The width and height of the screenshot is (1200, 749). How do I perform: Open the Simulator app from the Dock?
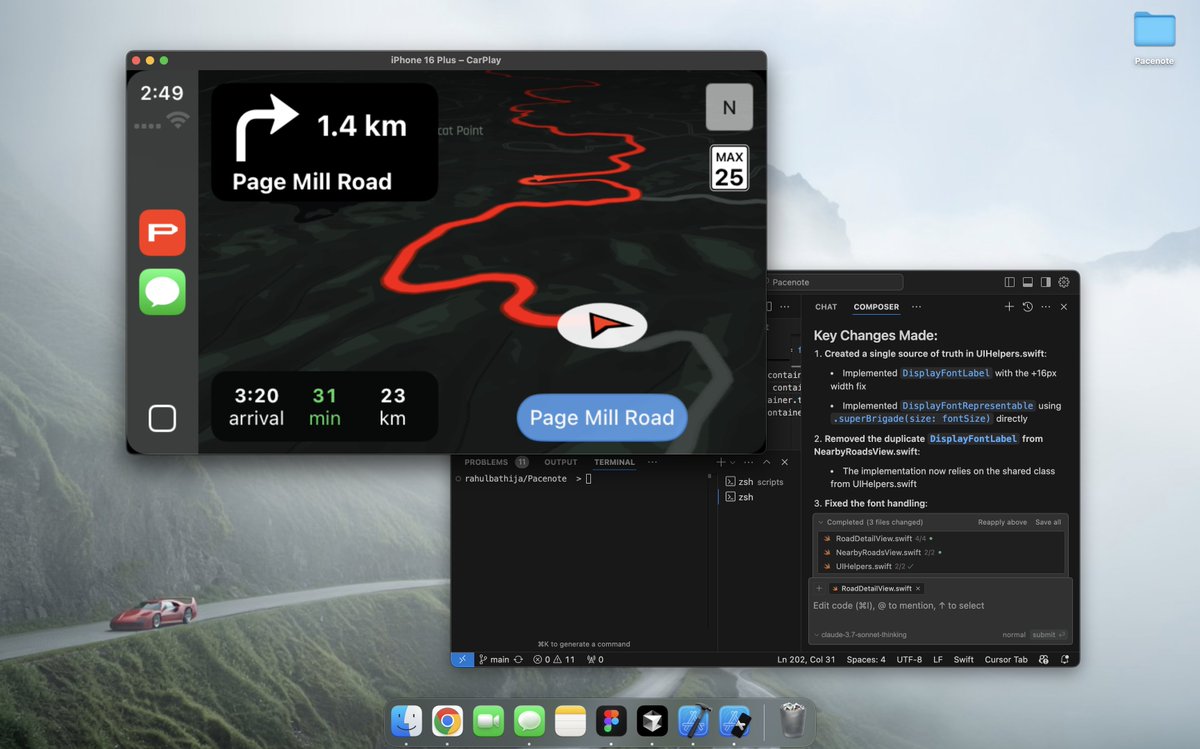tap(735, 721)
